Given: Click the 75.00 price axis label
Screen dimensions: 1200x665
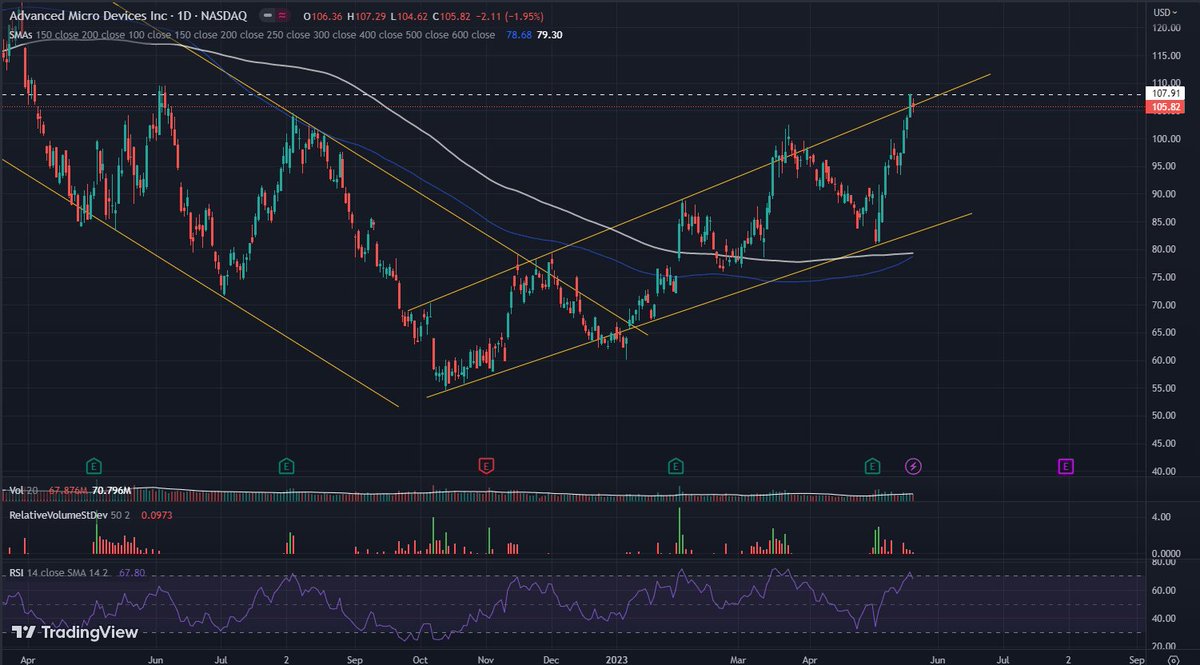Looking at the screenshot, I should pos(1166,277).
